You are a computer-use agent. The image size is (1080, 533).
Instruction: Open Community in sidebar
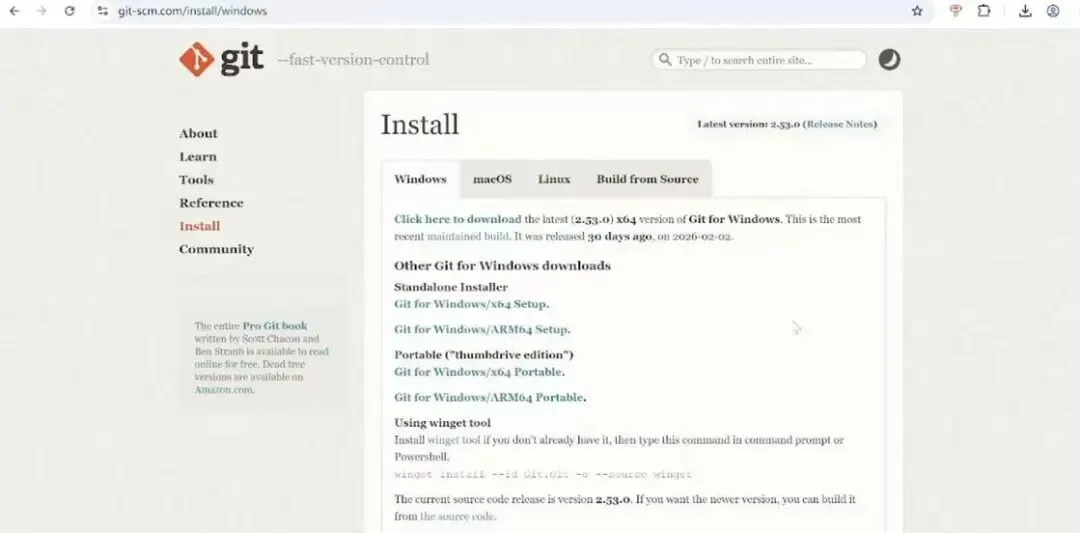click(x=216, y=249)
